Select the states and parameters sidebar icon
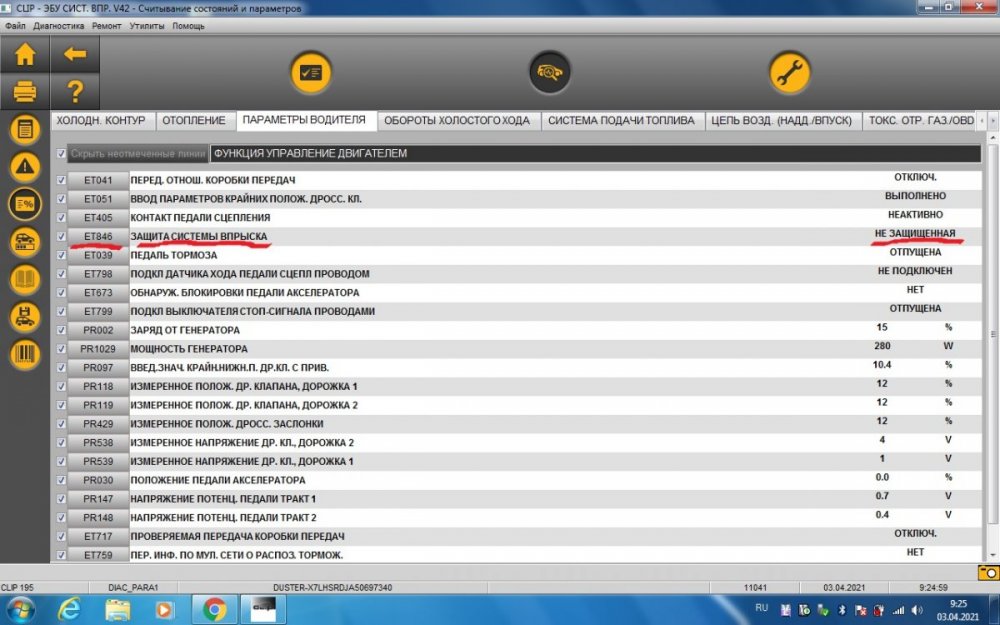1000x625 pixels. pos(25,204)
